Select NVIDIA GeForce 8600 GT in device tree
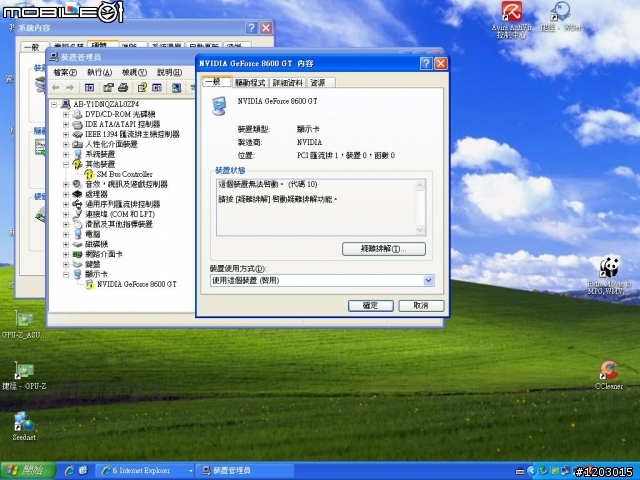This screenshot has height=480, width=640. click(136, 284)
